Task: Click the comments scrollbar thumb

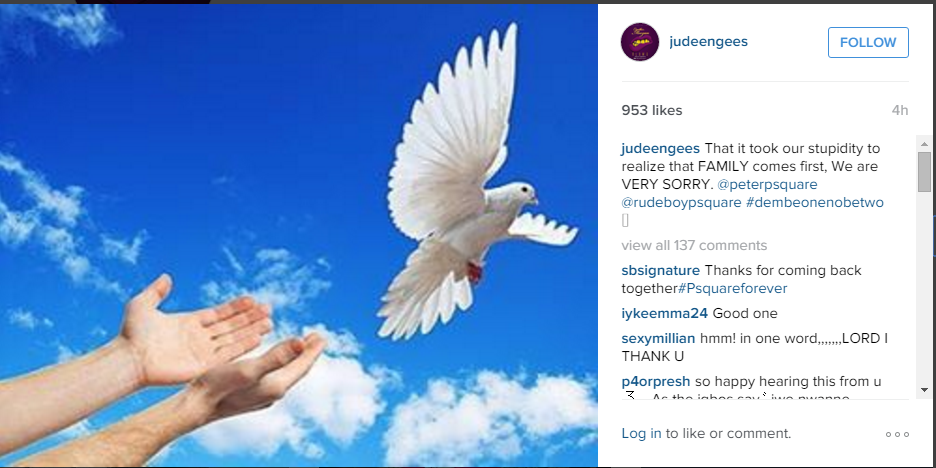Action: pos(924,172)
